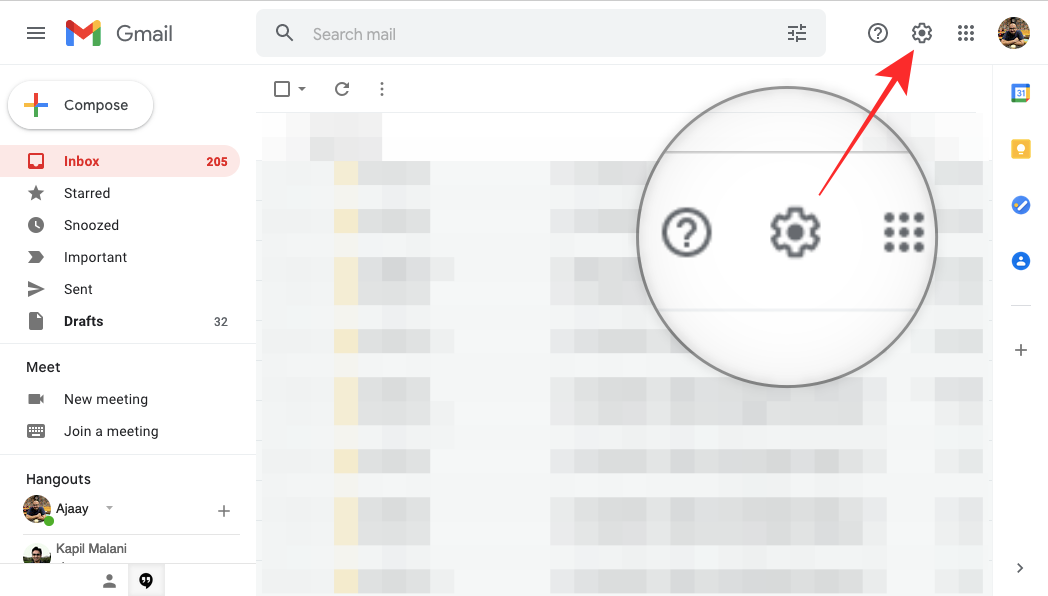Click the Snoozed clock icon
Image resolution: width=1048 pixels, height=596 pixels.
pos(36,225)
